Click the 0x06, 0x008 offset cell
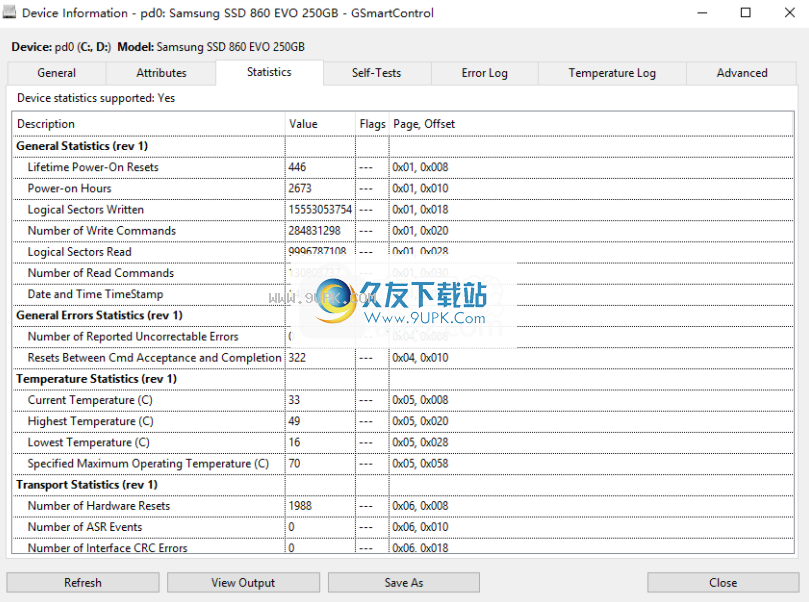 pyautogui.click(x=591, y=506)
